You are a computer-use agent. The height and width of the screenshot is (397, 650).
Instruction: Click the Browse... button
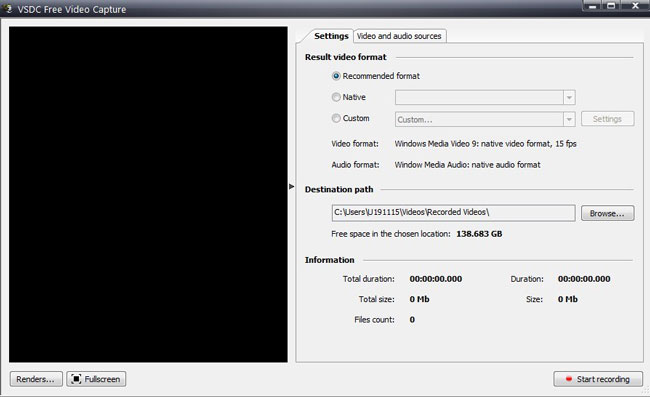607,213
